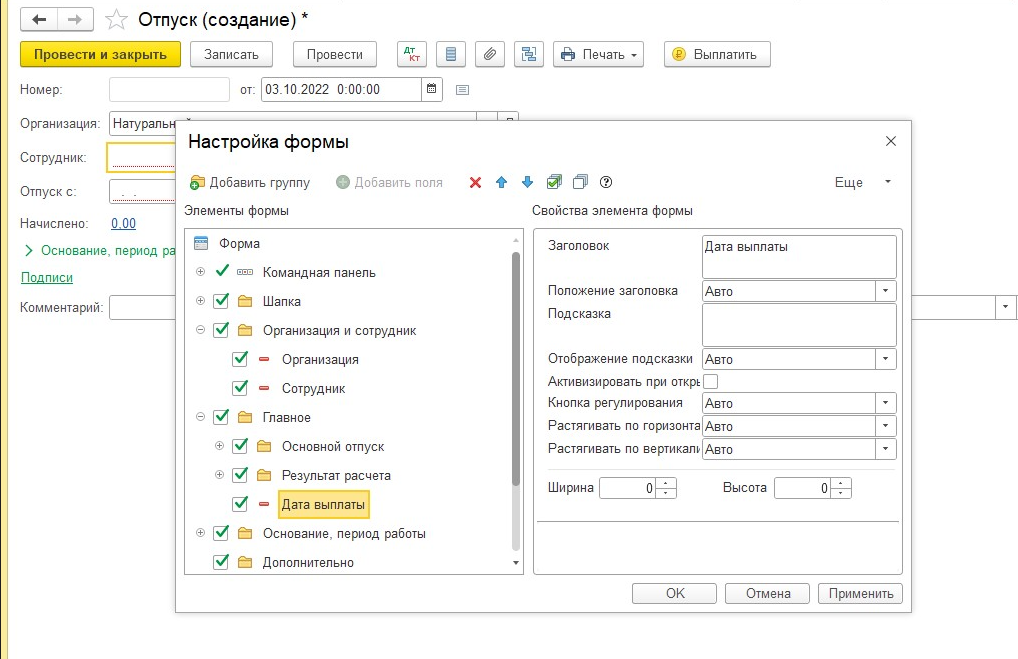This screenshot has height=659, width=1018.
Task: Open the calendar picker for the date
Action: 432,90
